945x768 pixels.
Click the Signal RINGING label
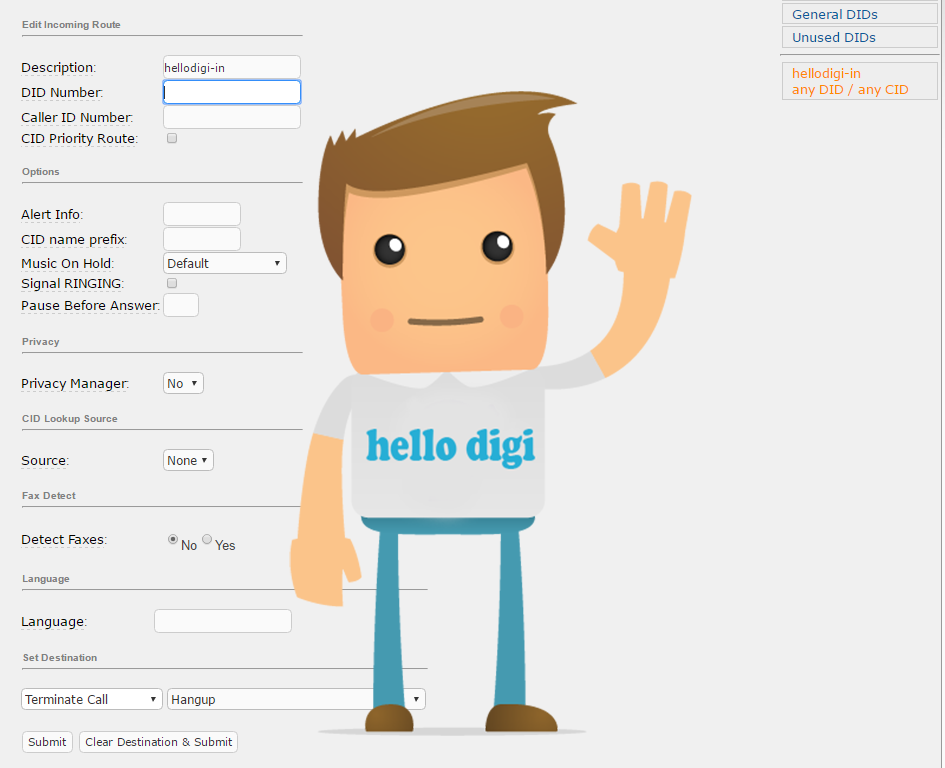(x=72, y=283)
